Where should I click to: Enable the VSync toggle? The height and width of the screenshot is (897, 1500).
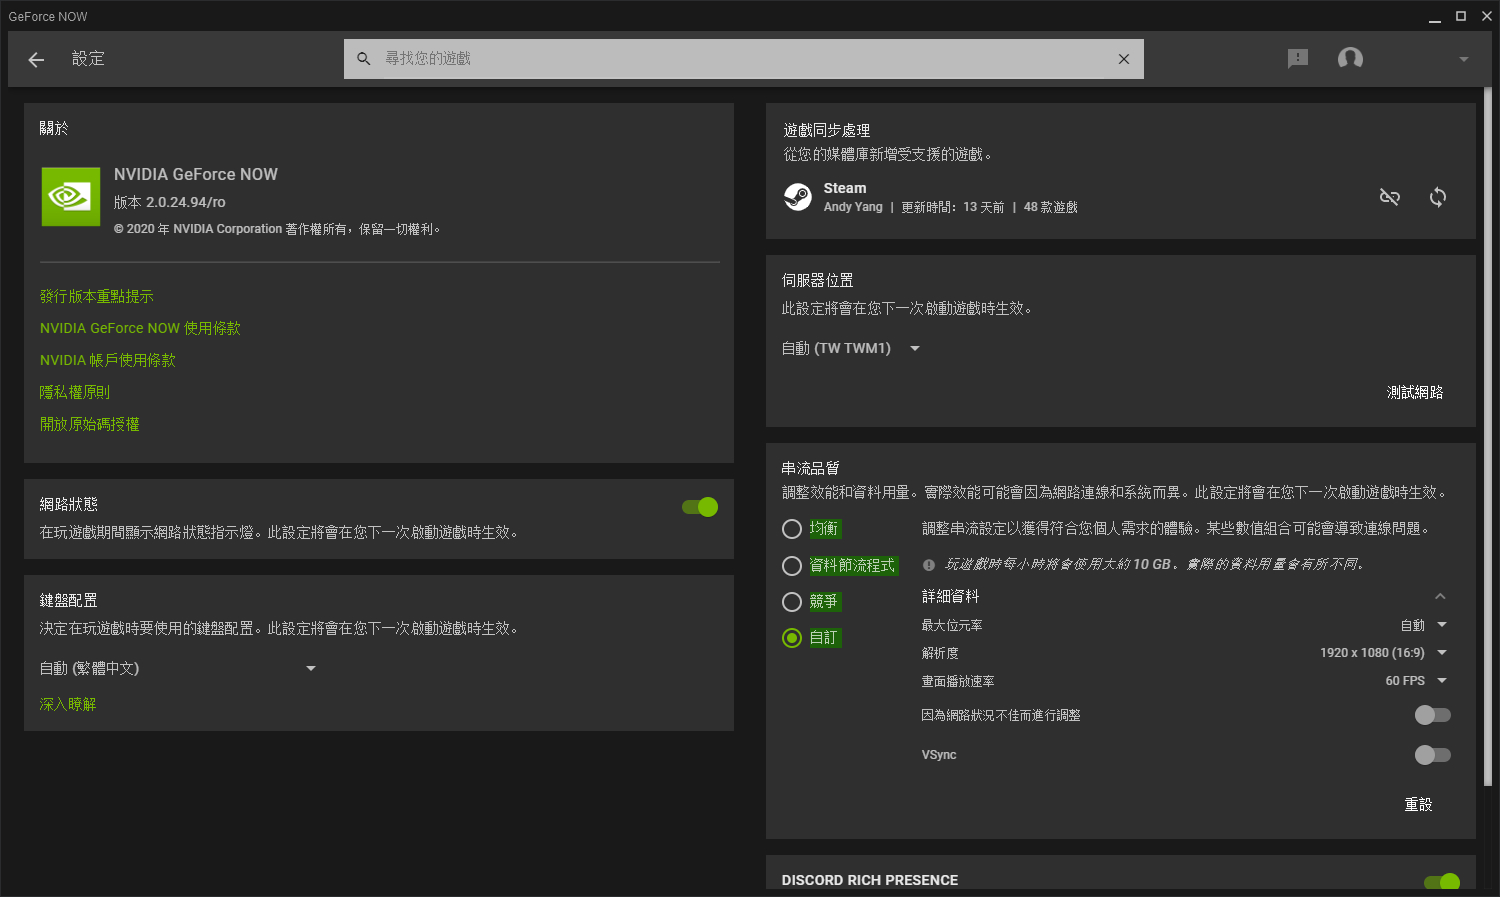pyautogui.click(x=1432, y=755)
